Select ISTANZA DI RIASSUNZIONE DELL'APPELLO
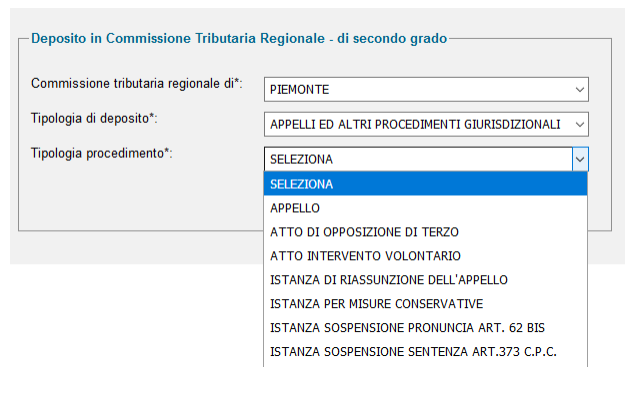The width and height of the screenshot is (625, 397). (x=425, y=280)
